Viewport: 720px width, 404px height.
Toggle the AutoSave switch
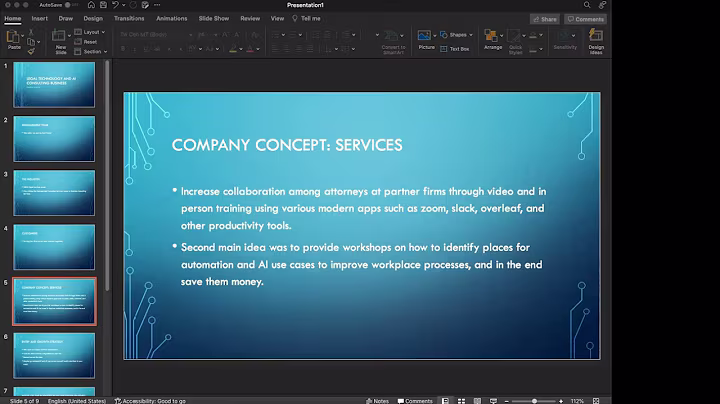(70, 5)
